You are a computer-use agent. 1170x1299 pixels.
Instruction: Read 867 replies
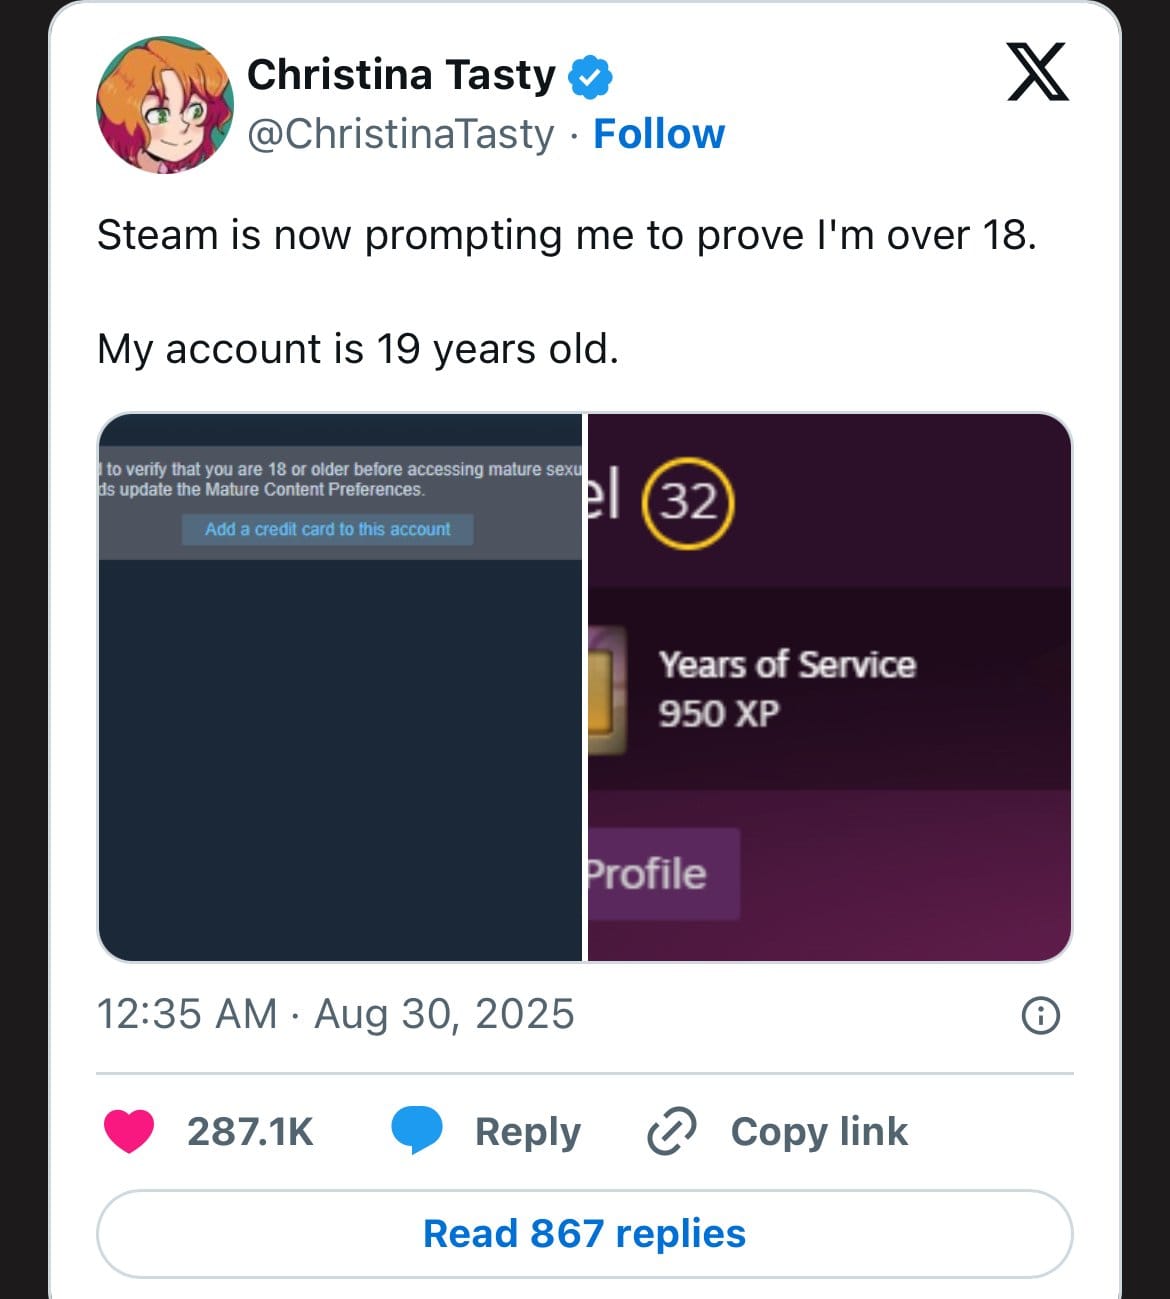pyautogui.click(x=584, y=1234)
